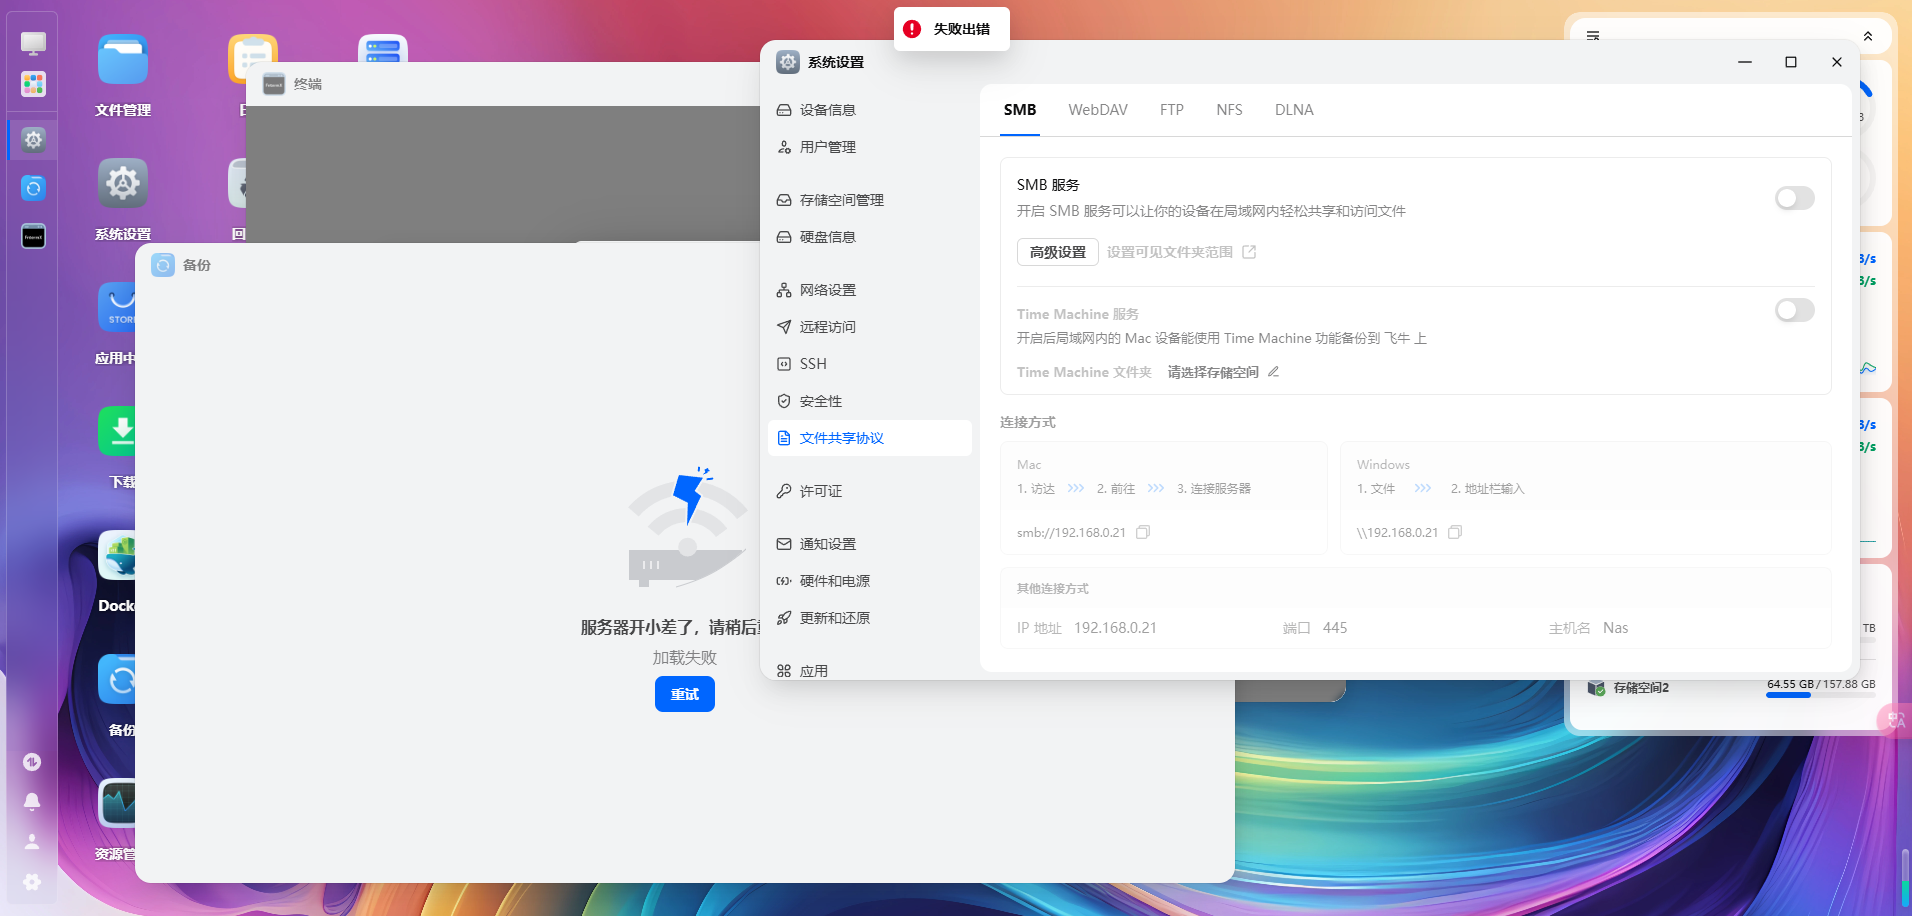
Task: Open the 备份 desktop icon above its label
Action: click(x=117, y=679)
